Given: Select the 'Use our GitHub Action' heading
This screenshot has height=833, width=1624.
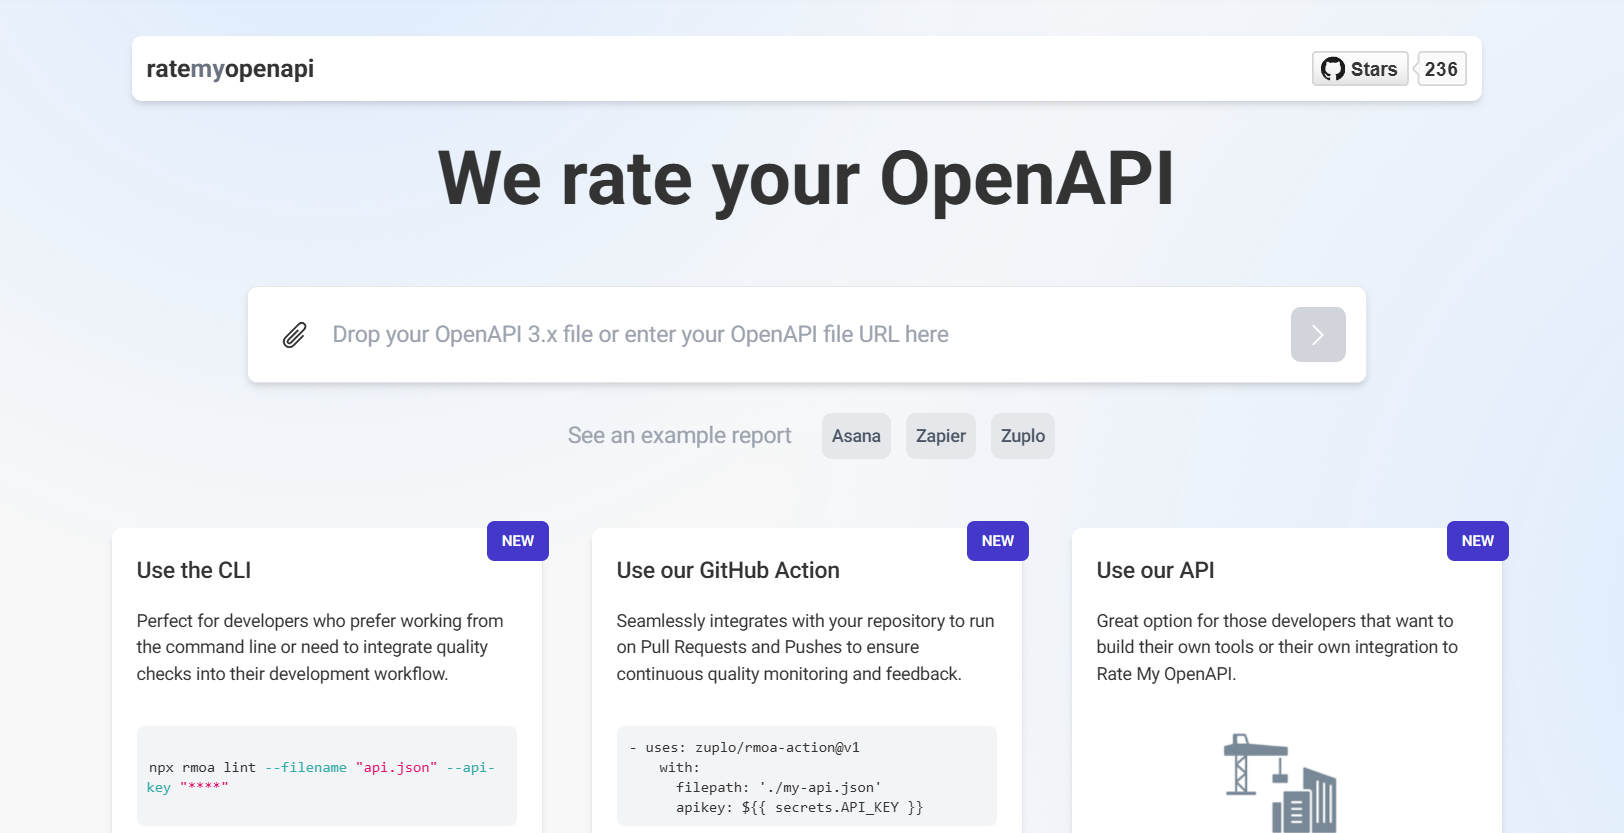Looking at the screenshot, I should pyautogui.click(x=728, y=571).
